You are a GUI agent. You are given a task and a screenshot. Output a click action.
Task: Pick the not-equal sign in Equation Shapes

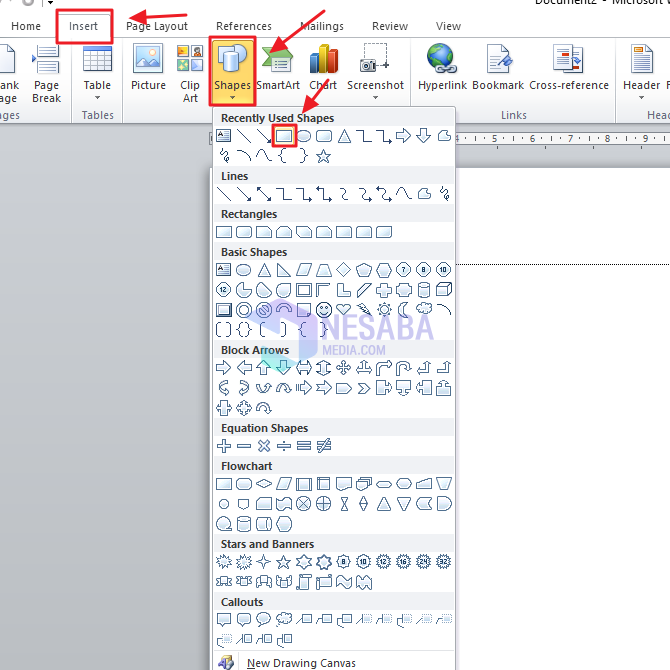pos(323,446)
